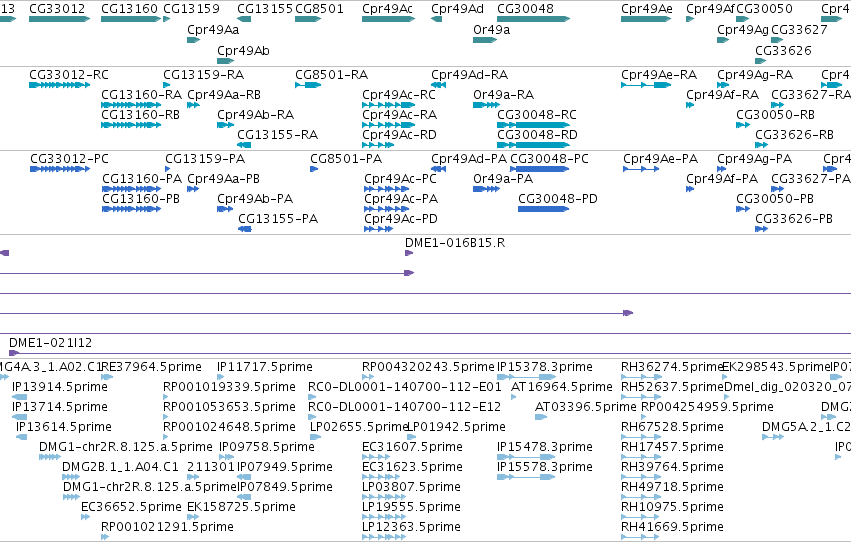Click the Cpr49Ae-PA protein label

(x=661, y=158)
